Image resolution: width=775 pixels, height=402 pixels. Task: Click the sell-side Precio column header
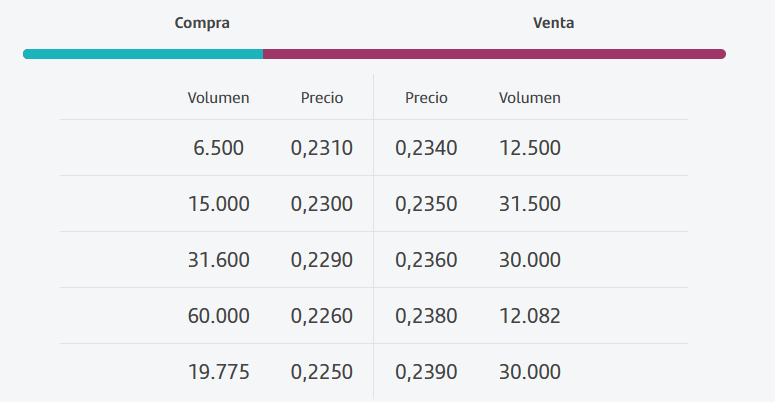(x=426, y=98)
